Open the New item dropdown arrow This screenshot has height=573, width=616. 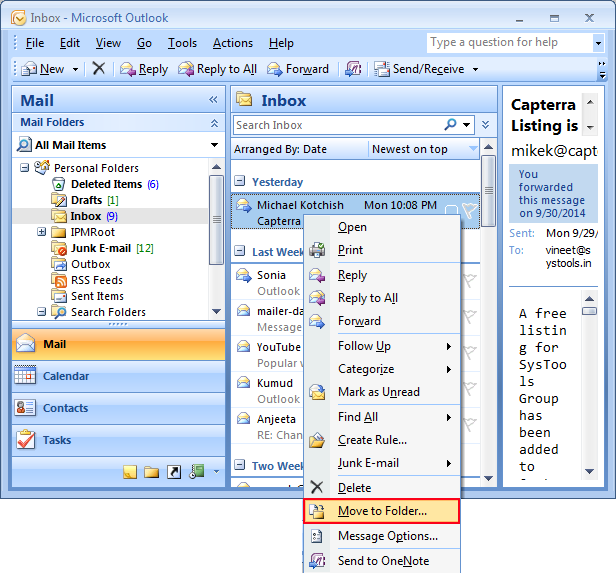(x=75, y=70)
